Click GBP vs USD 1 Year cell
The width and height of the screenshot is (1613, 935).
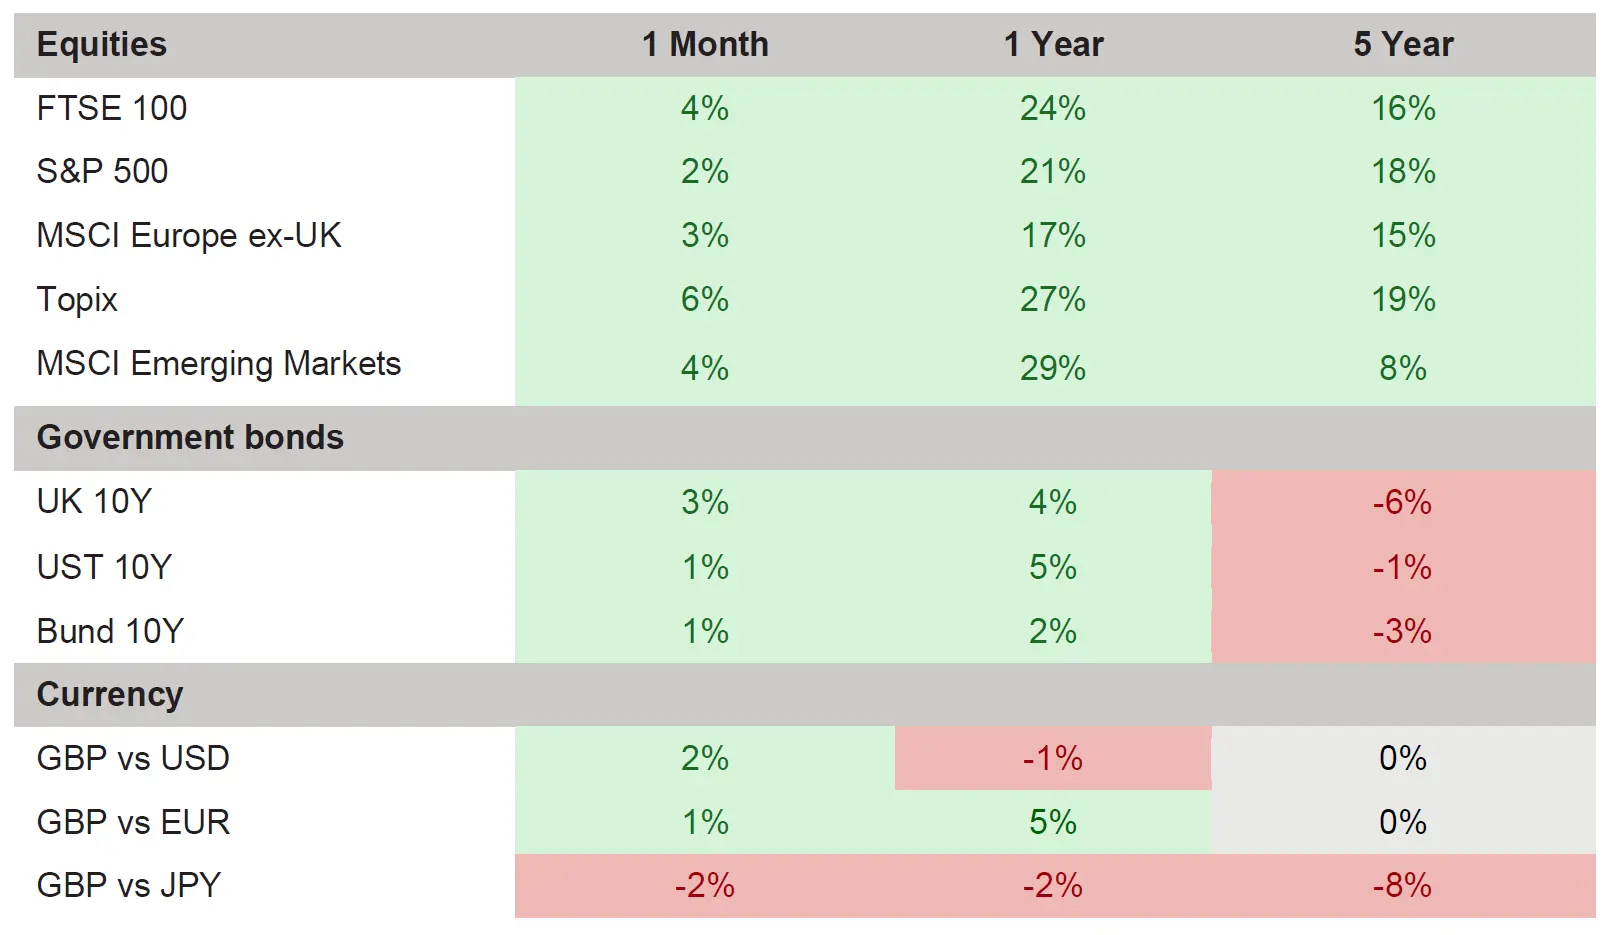point(1053,758)
